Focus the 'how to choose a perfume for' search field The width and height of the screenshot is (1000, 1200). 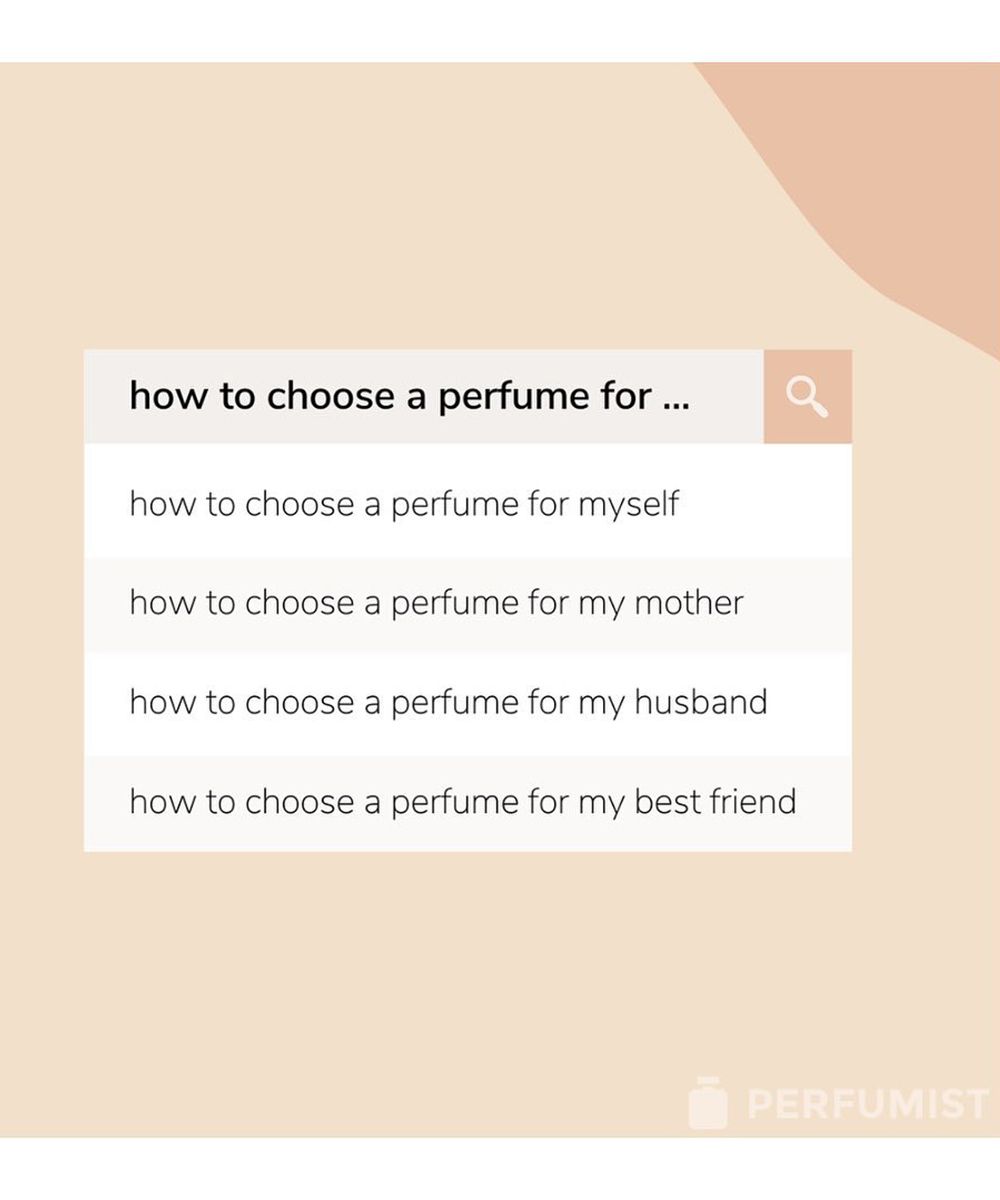420,397
